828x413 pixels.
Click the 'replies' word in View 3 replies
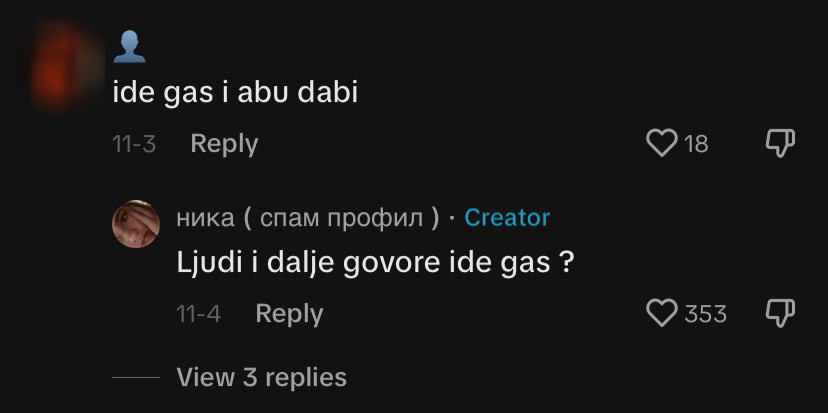[x=306, y=378]
